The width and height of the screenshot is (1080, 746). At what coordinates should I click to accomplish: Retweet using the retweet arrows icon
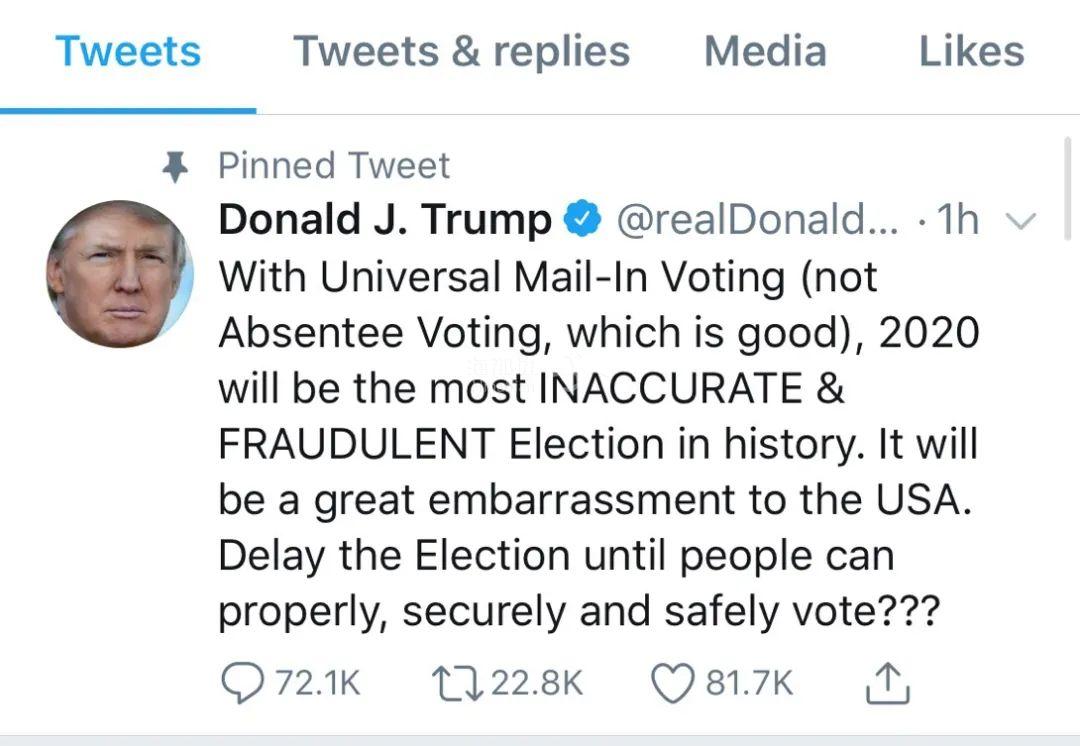(457, 683)
